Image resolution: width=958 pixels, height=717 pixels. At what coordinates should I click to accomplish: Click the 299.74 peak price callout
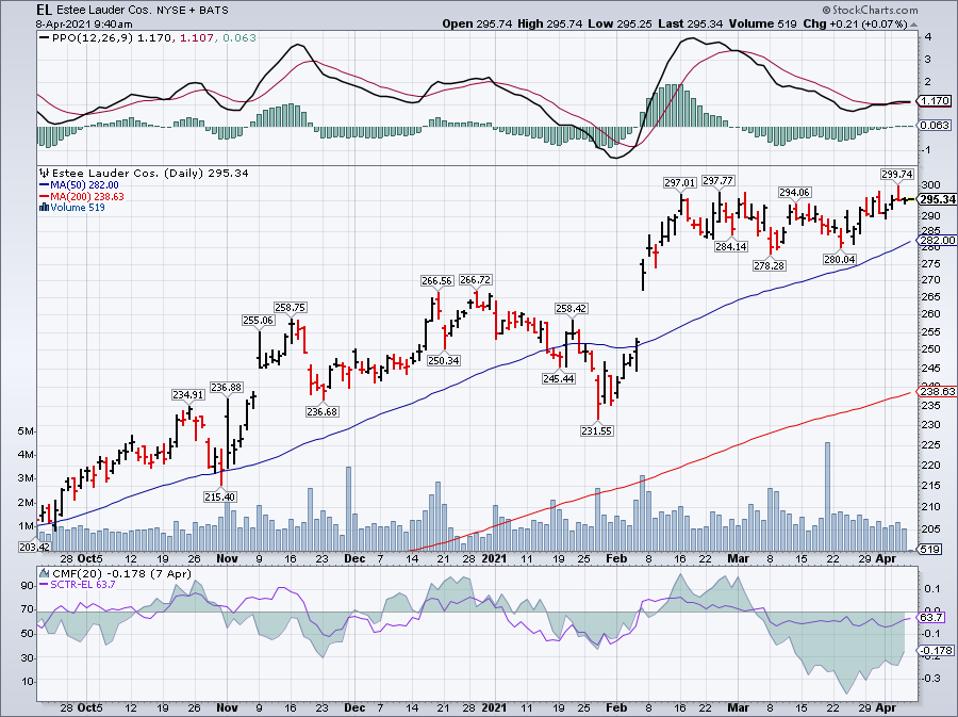click(x=897, y=174)
